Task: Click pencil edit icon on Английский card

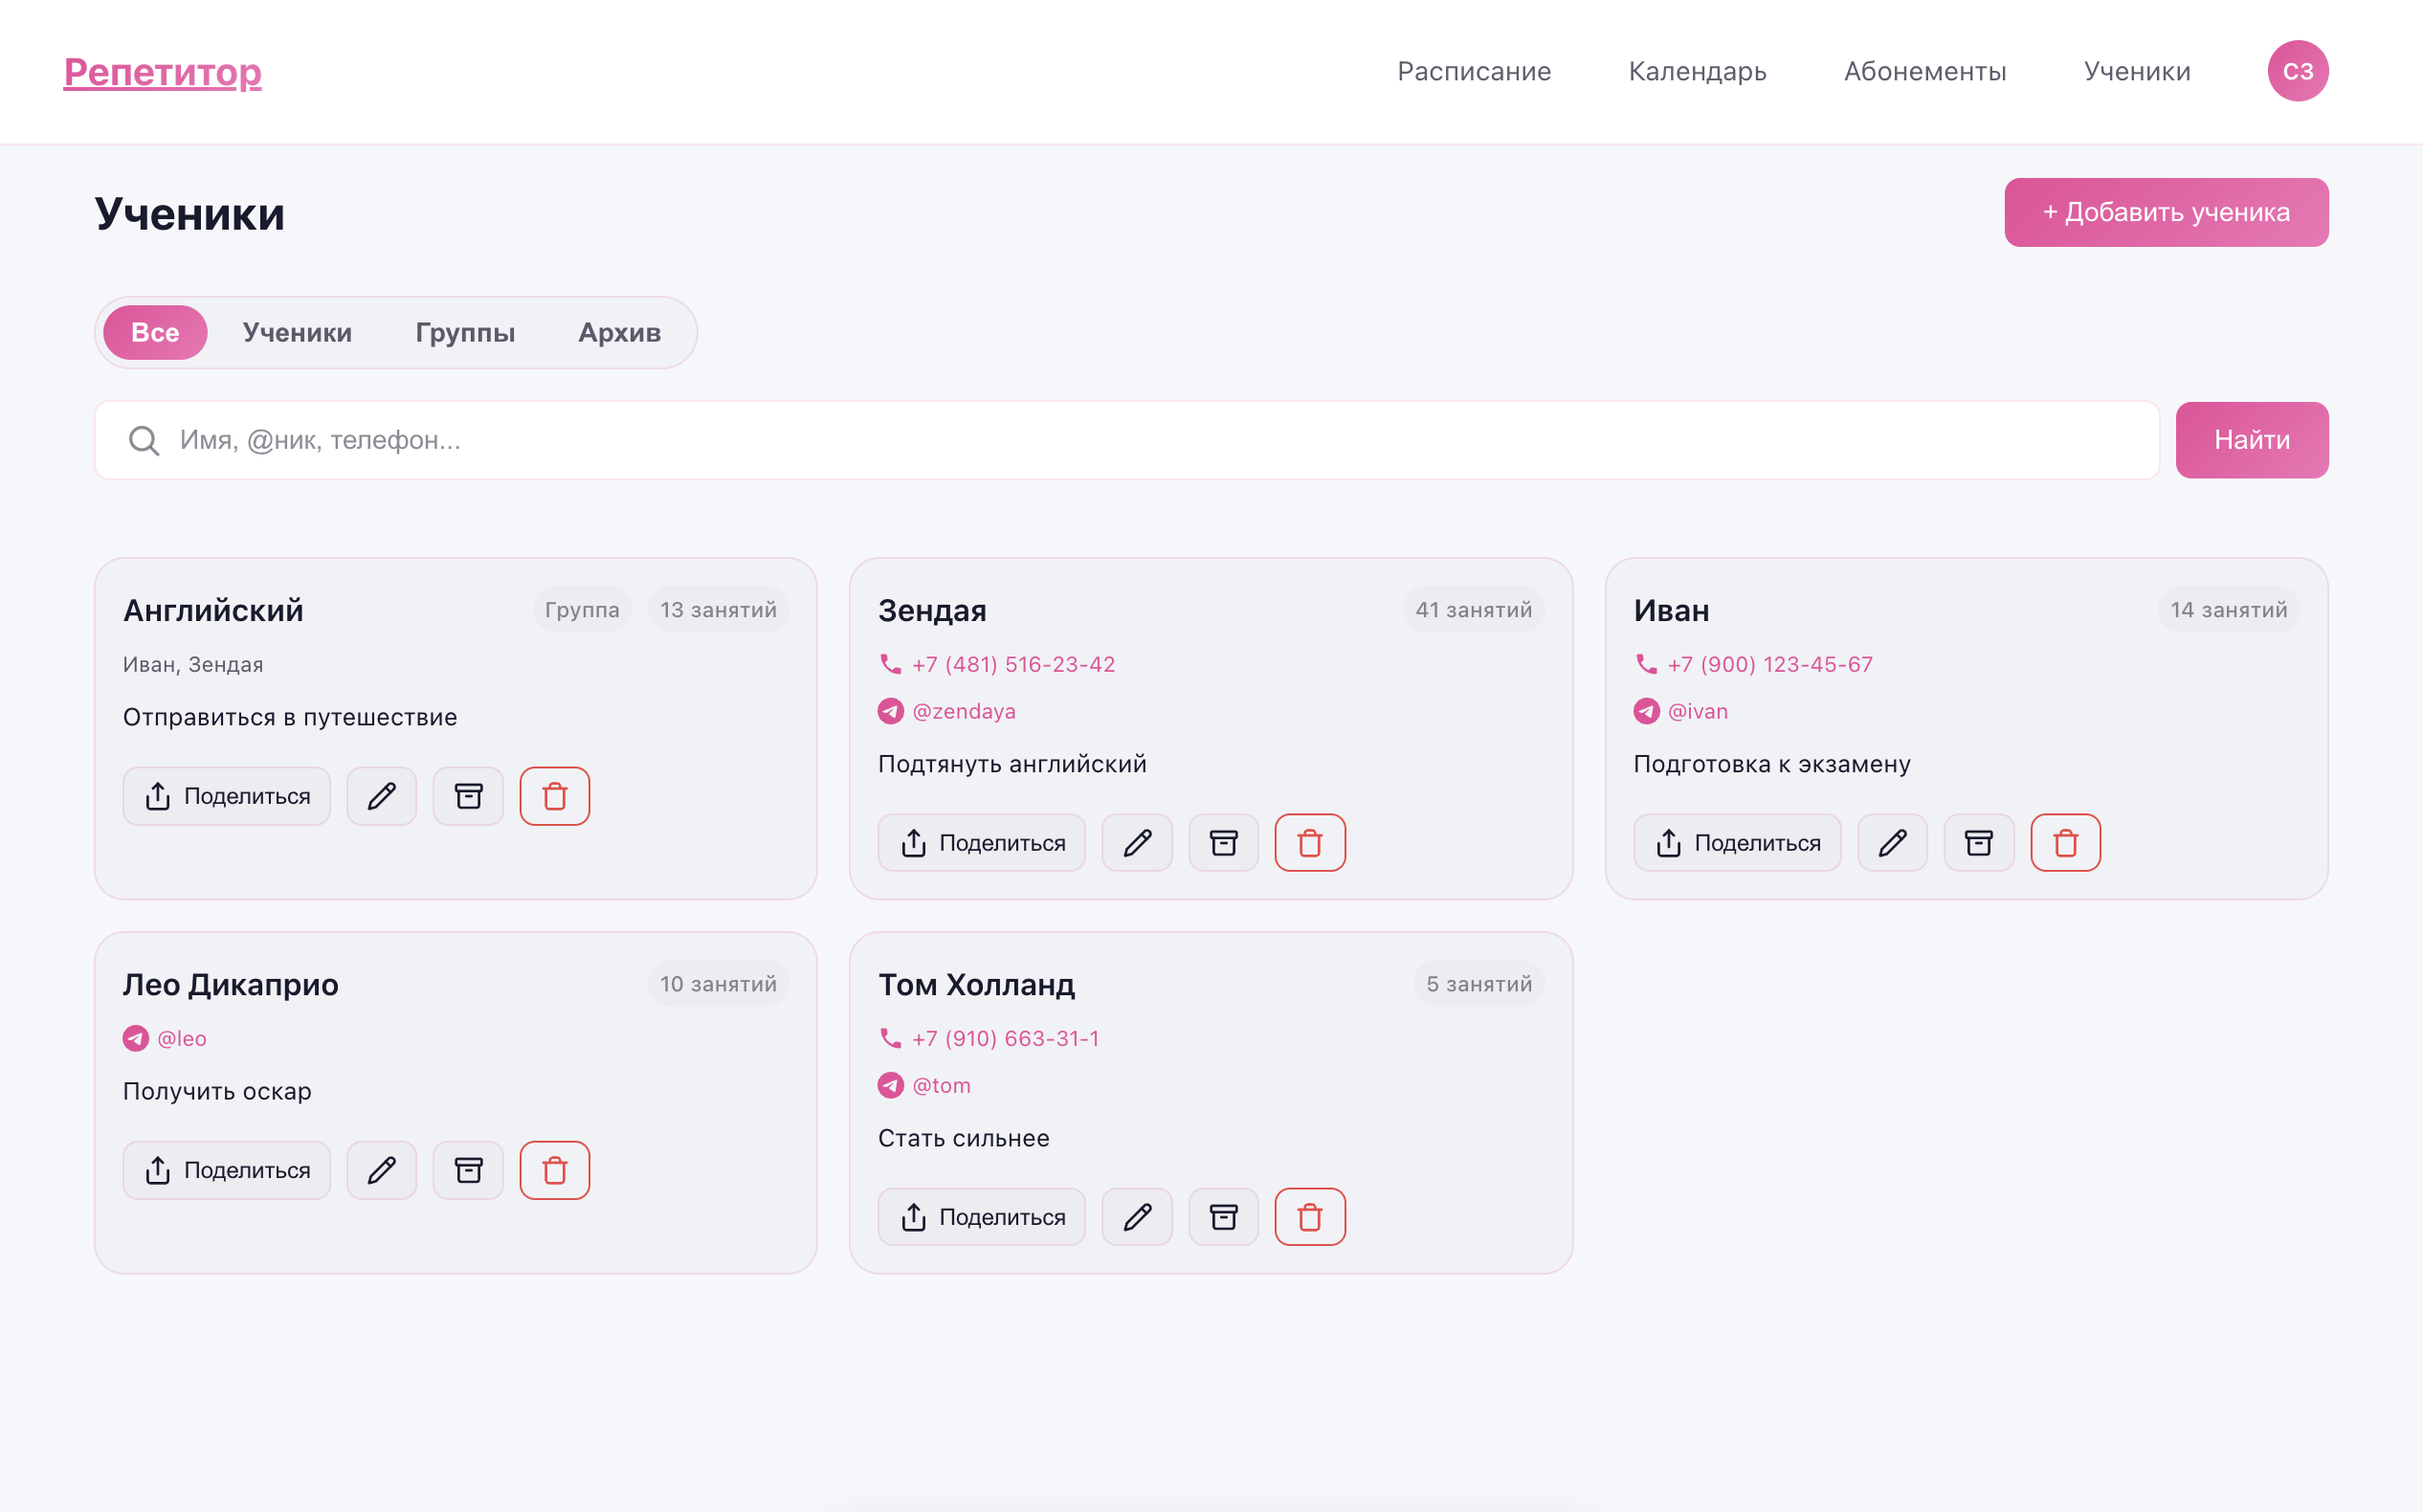Action: [381, 796]
